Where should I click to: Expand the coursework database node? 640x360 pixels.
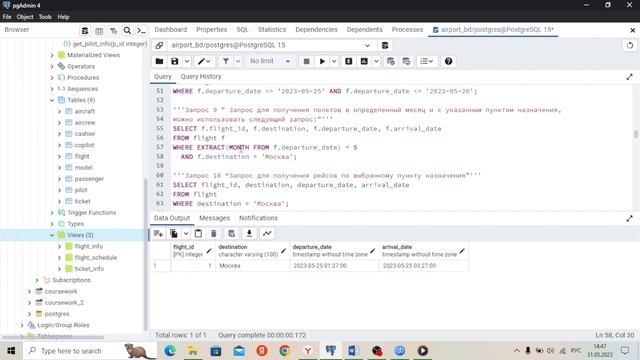(x=29, y=291)
